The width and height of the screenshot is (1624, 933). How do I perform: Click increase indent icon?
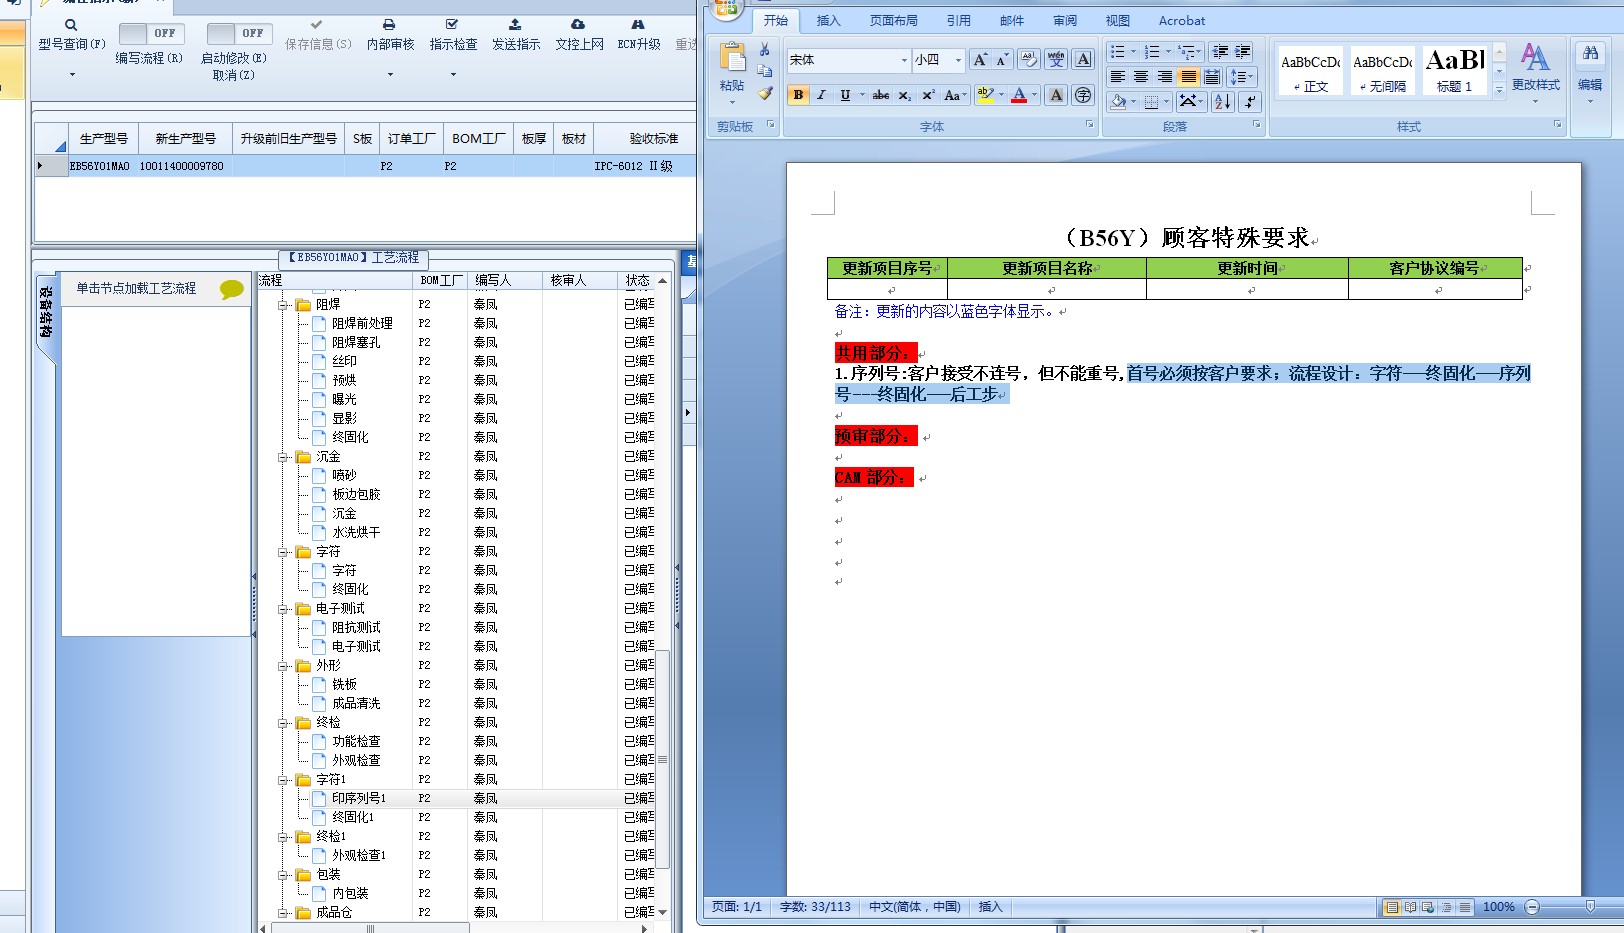[x=1243, y=52]
